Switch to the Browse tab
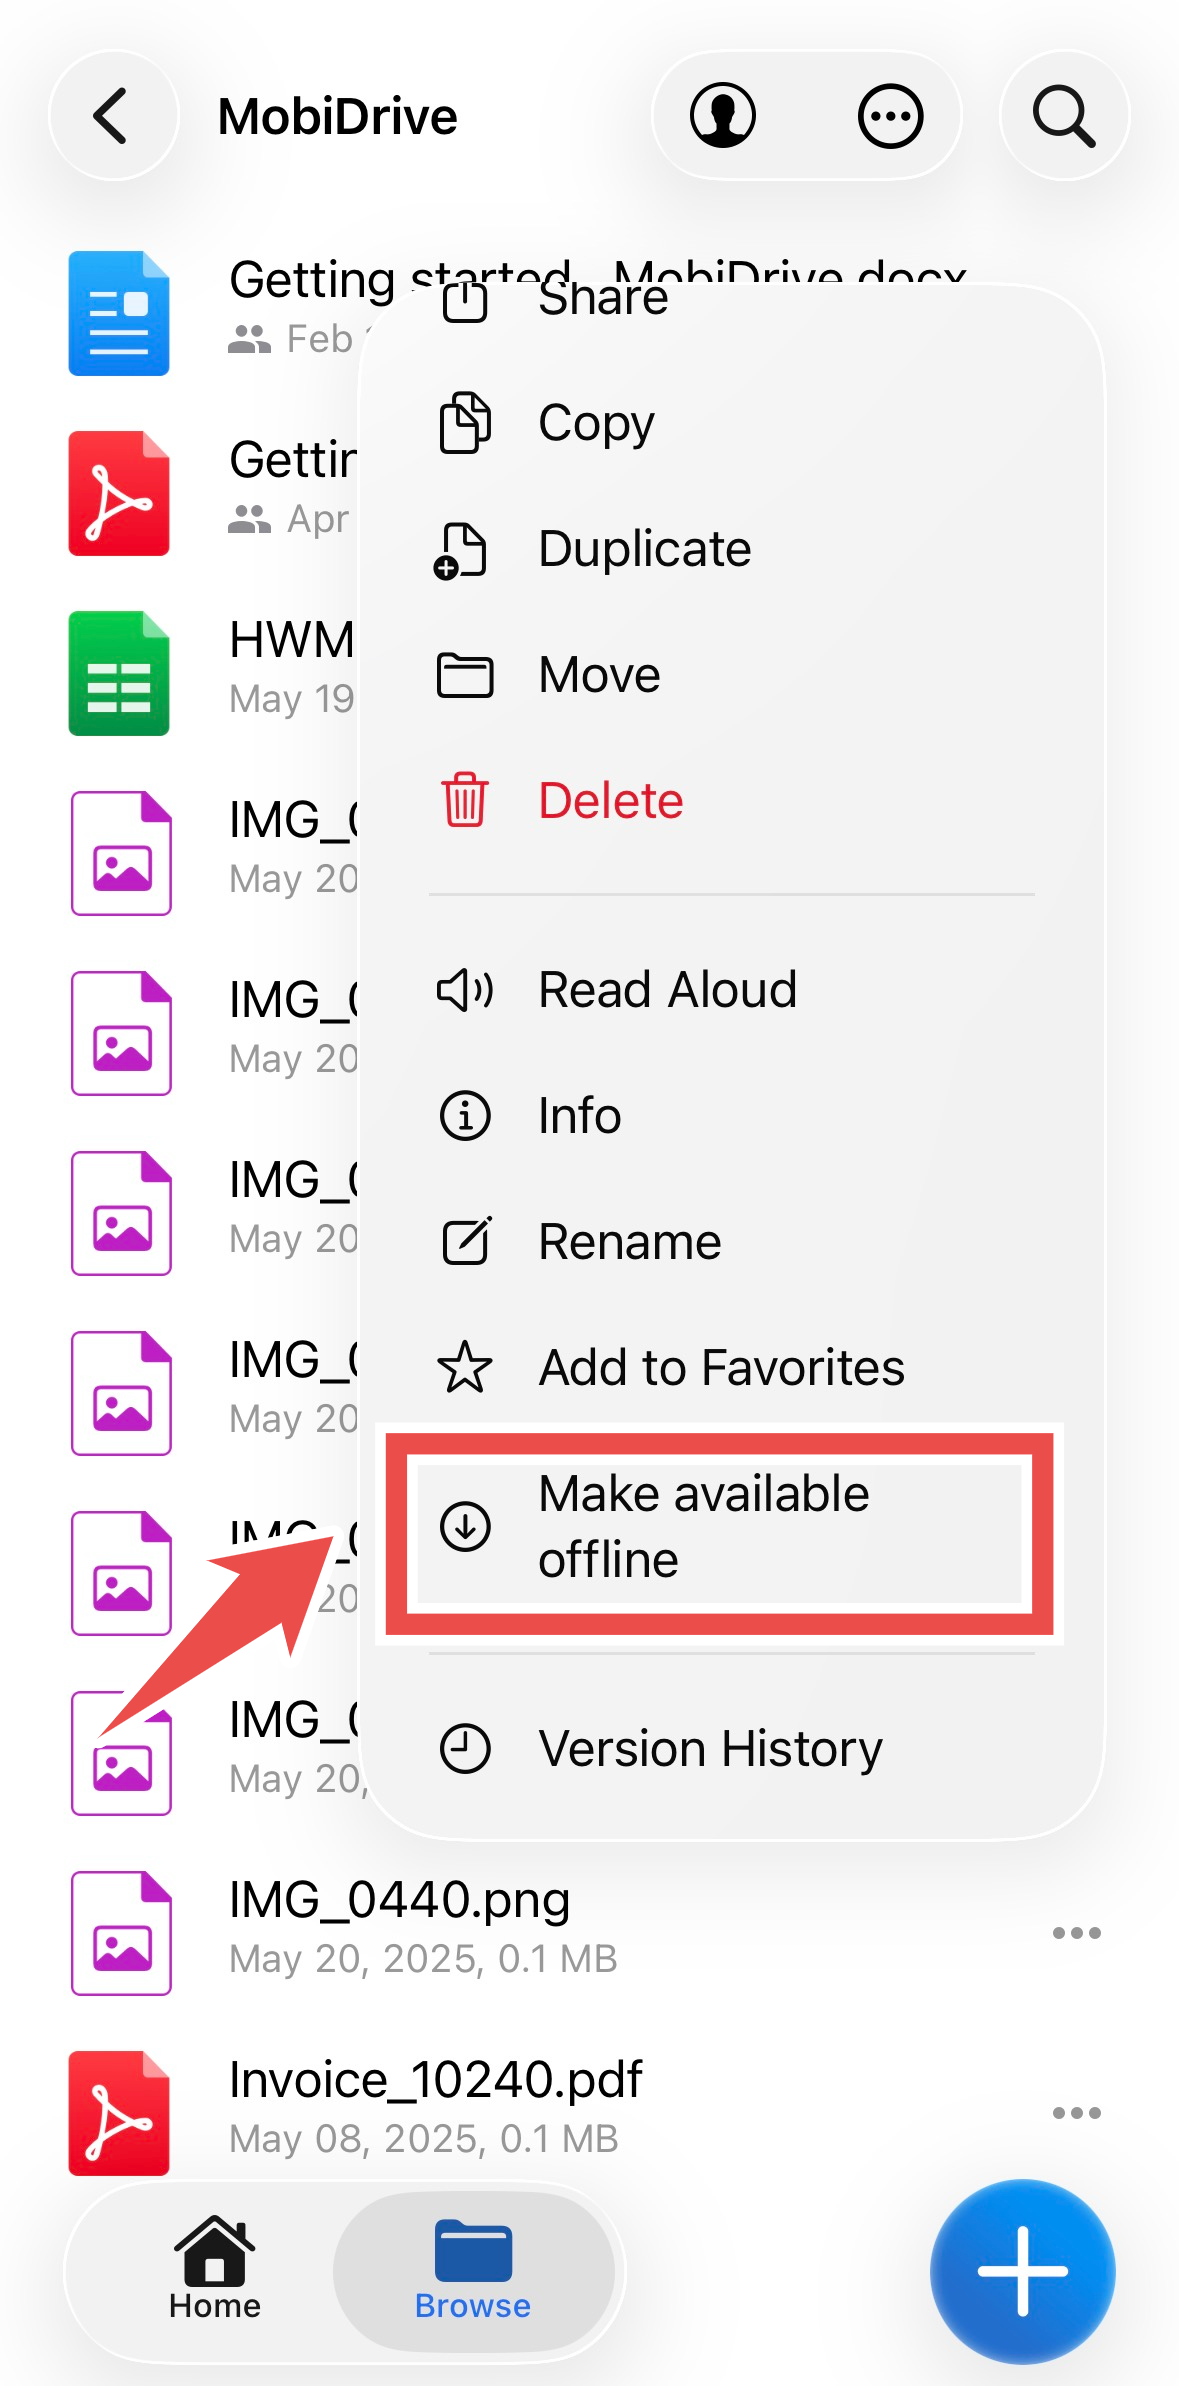Viewport: 1179px width, 2386px height. (x=473, y=2271)
